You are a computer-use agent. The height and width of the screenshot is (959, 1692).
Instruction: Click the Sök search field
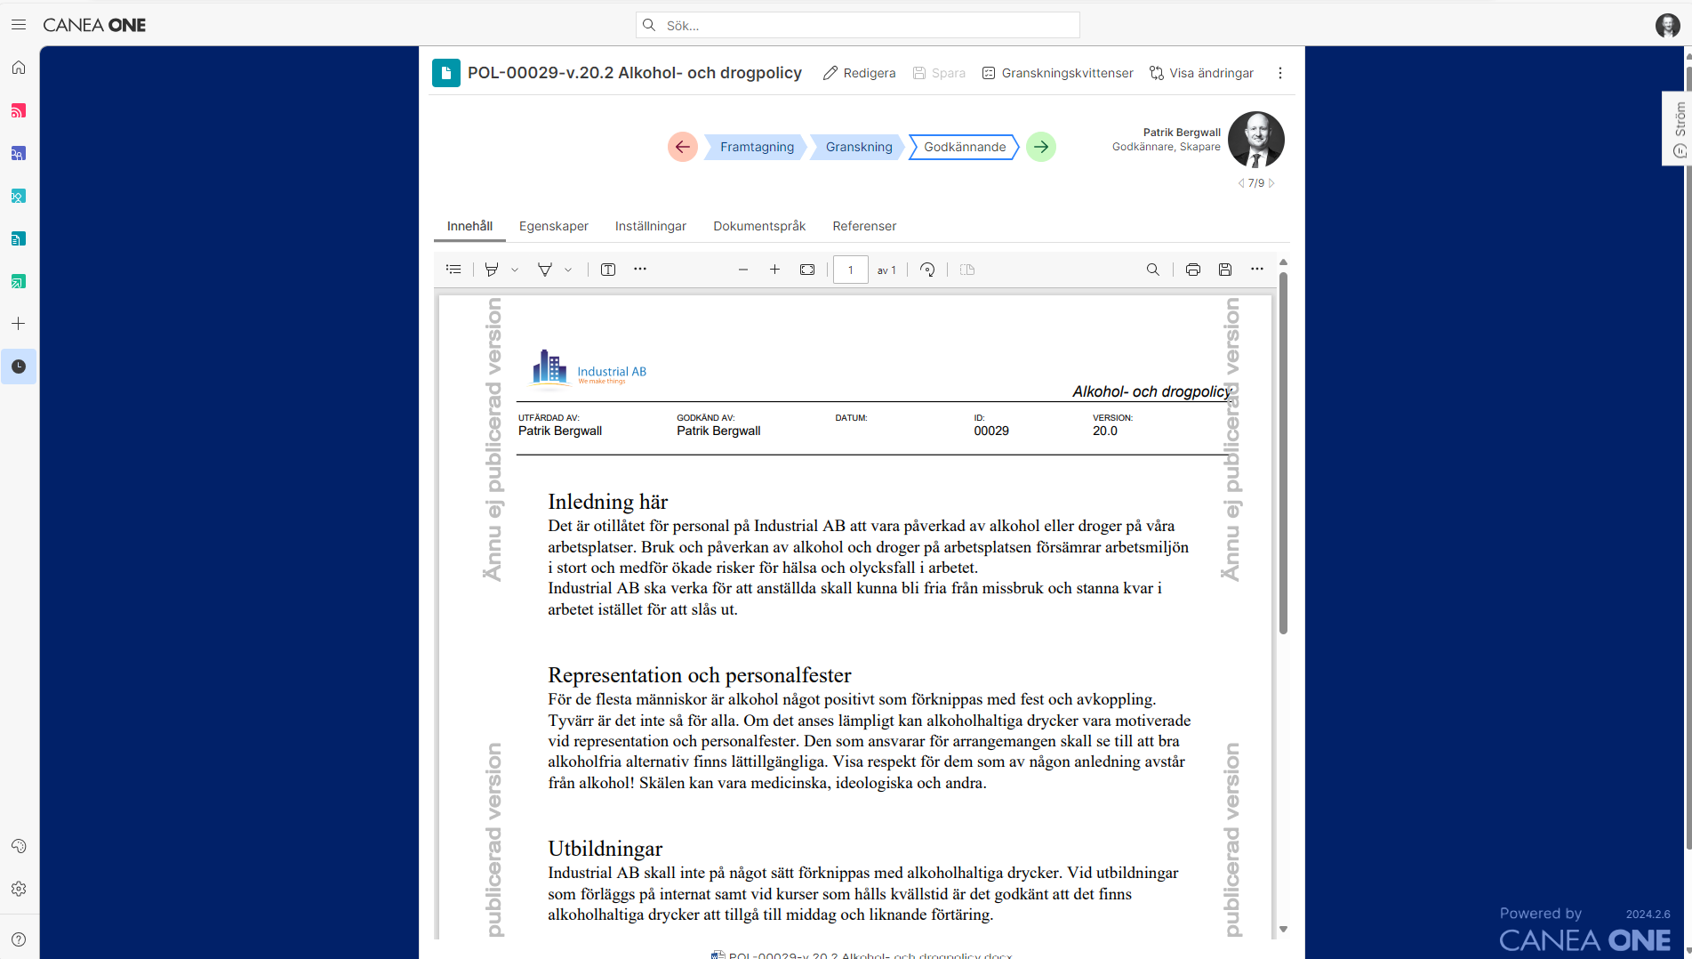858,25
